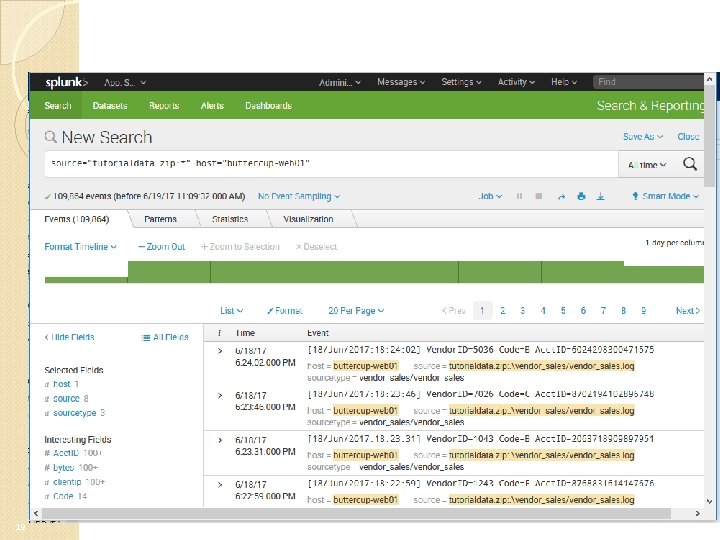
Task: Click Zoom Out on timeline
Action: tap(162, 247)
